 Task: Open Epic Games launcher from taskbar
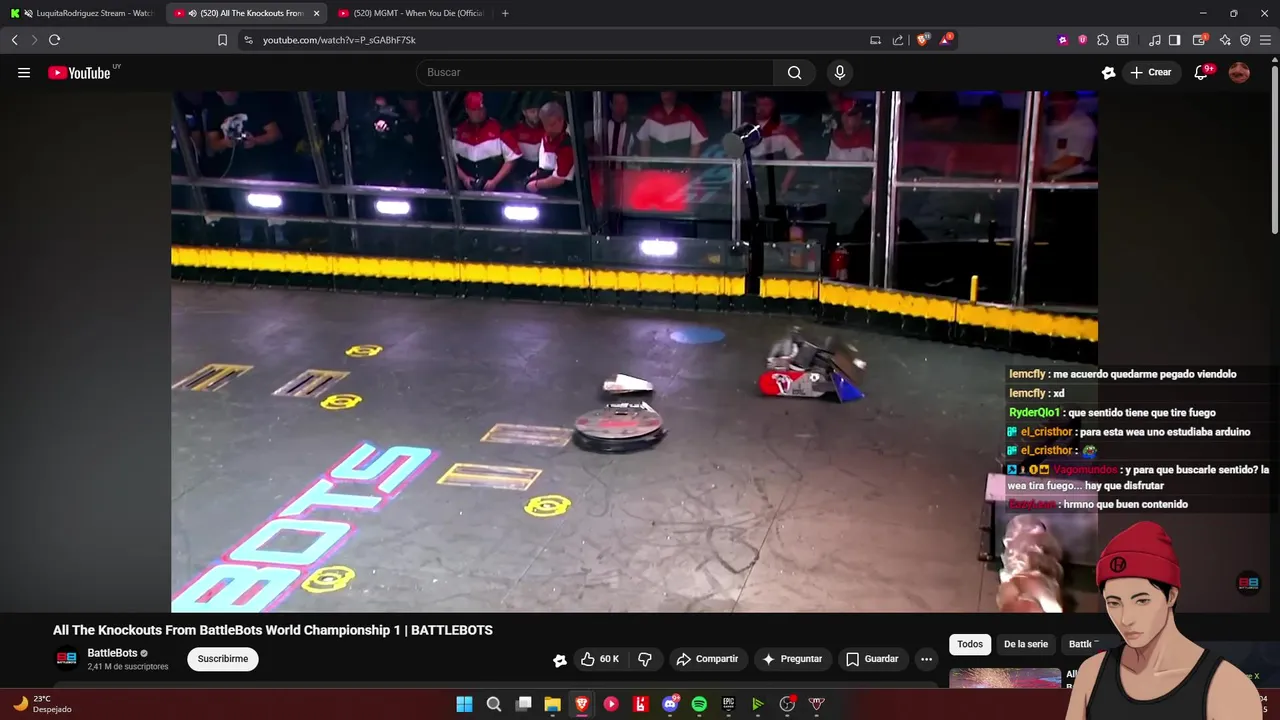728,704
